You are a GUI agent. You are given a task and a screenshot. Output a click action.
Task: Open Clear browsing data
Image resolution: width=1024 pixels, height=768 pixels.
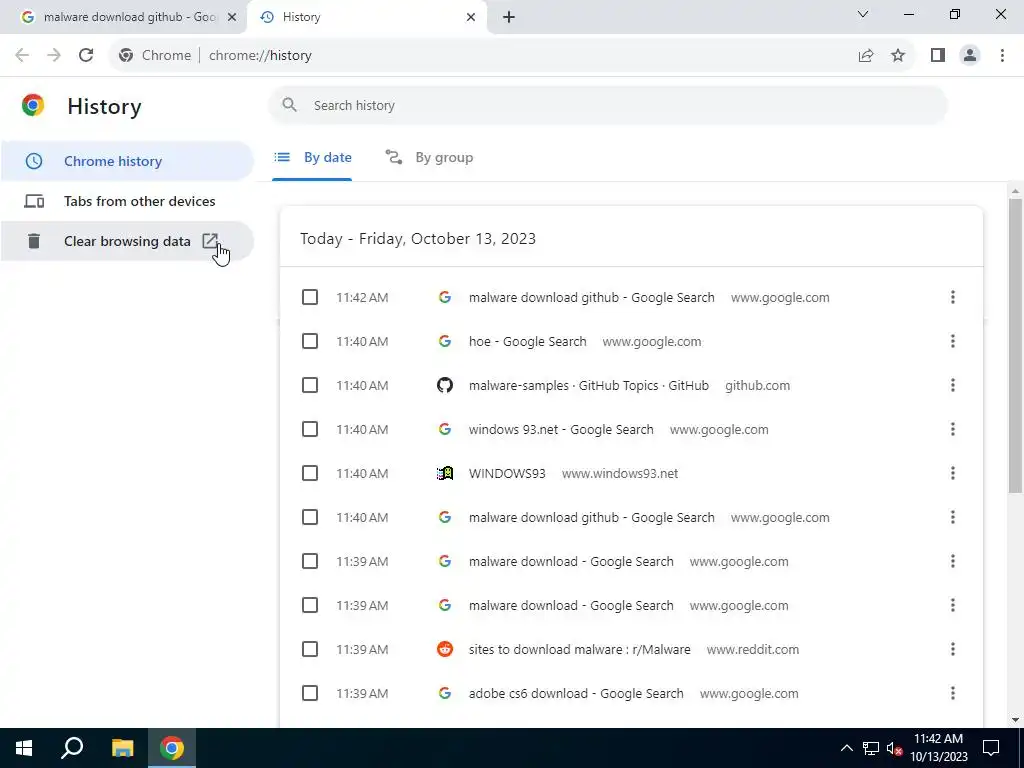click(127, 241)
